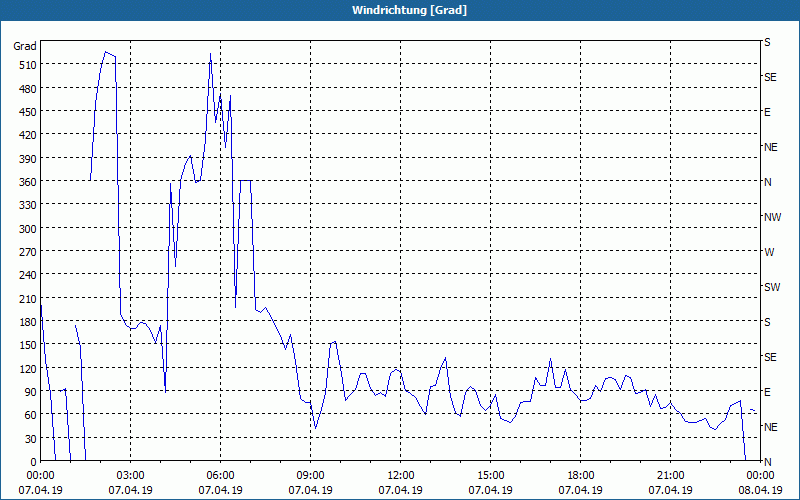Select the W compass direction label

point(768,252)
